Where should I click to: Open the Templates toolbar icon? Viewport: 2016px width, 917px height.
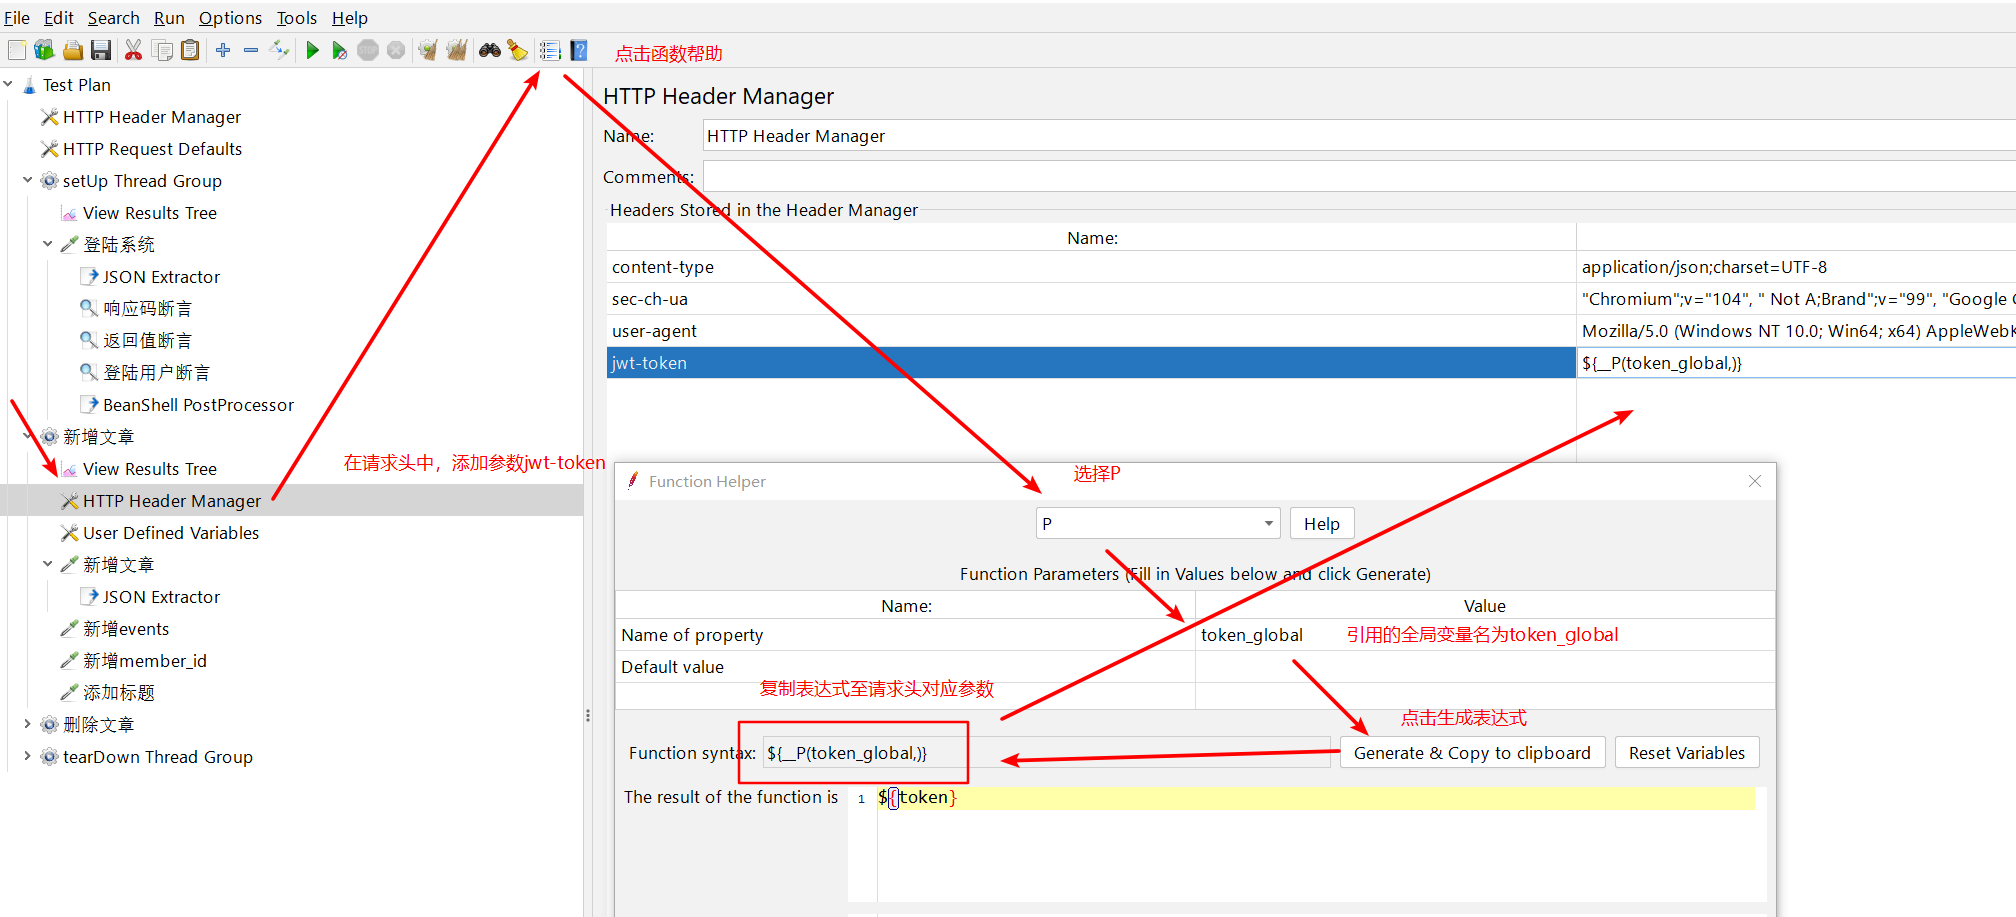(x=44, y=50)
